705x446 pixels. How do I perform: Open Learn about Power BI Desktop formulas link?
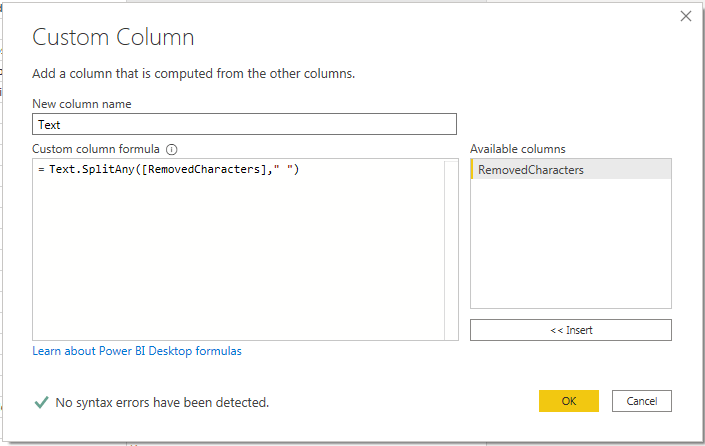137,351
